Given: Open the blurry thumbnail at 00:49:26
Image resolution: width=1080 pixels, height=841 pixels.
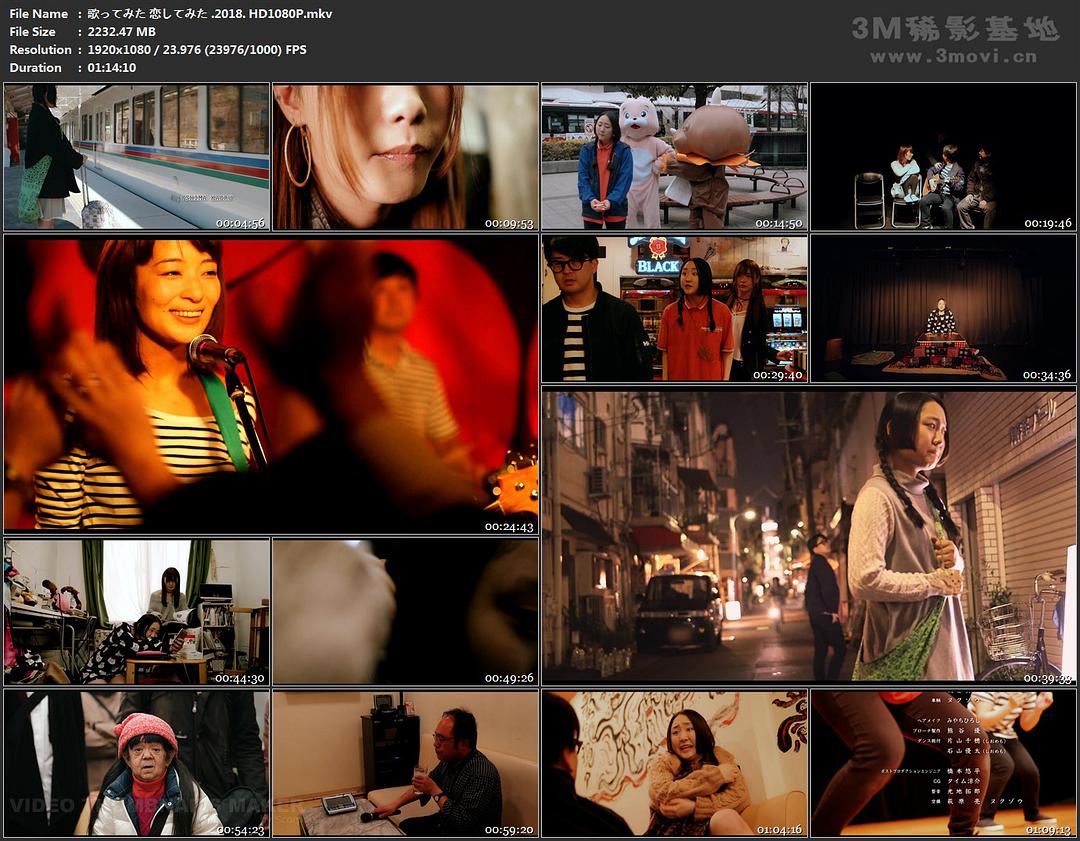Looking at the screenshot, I should [x=405, y=612].
